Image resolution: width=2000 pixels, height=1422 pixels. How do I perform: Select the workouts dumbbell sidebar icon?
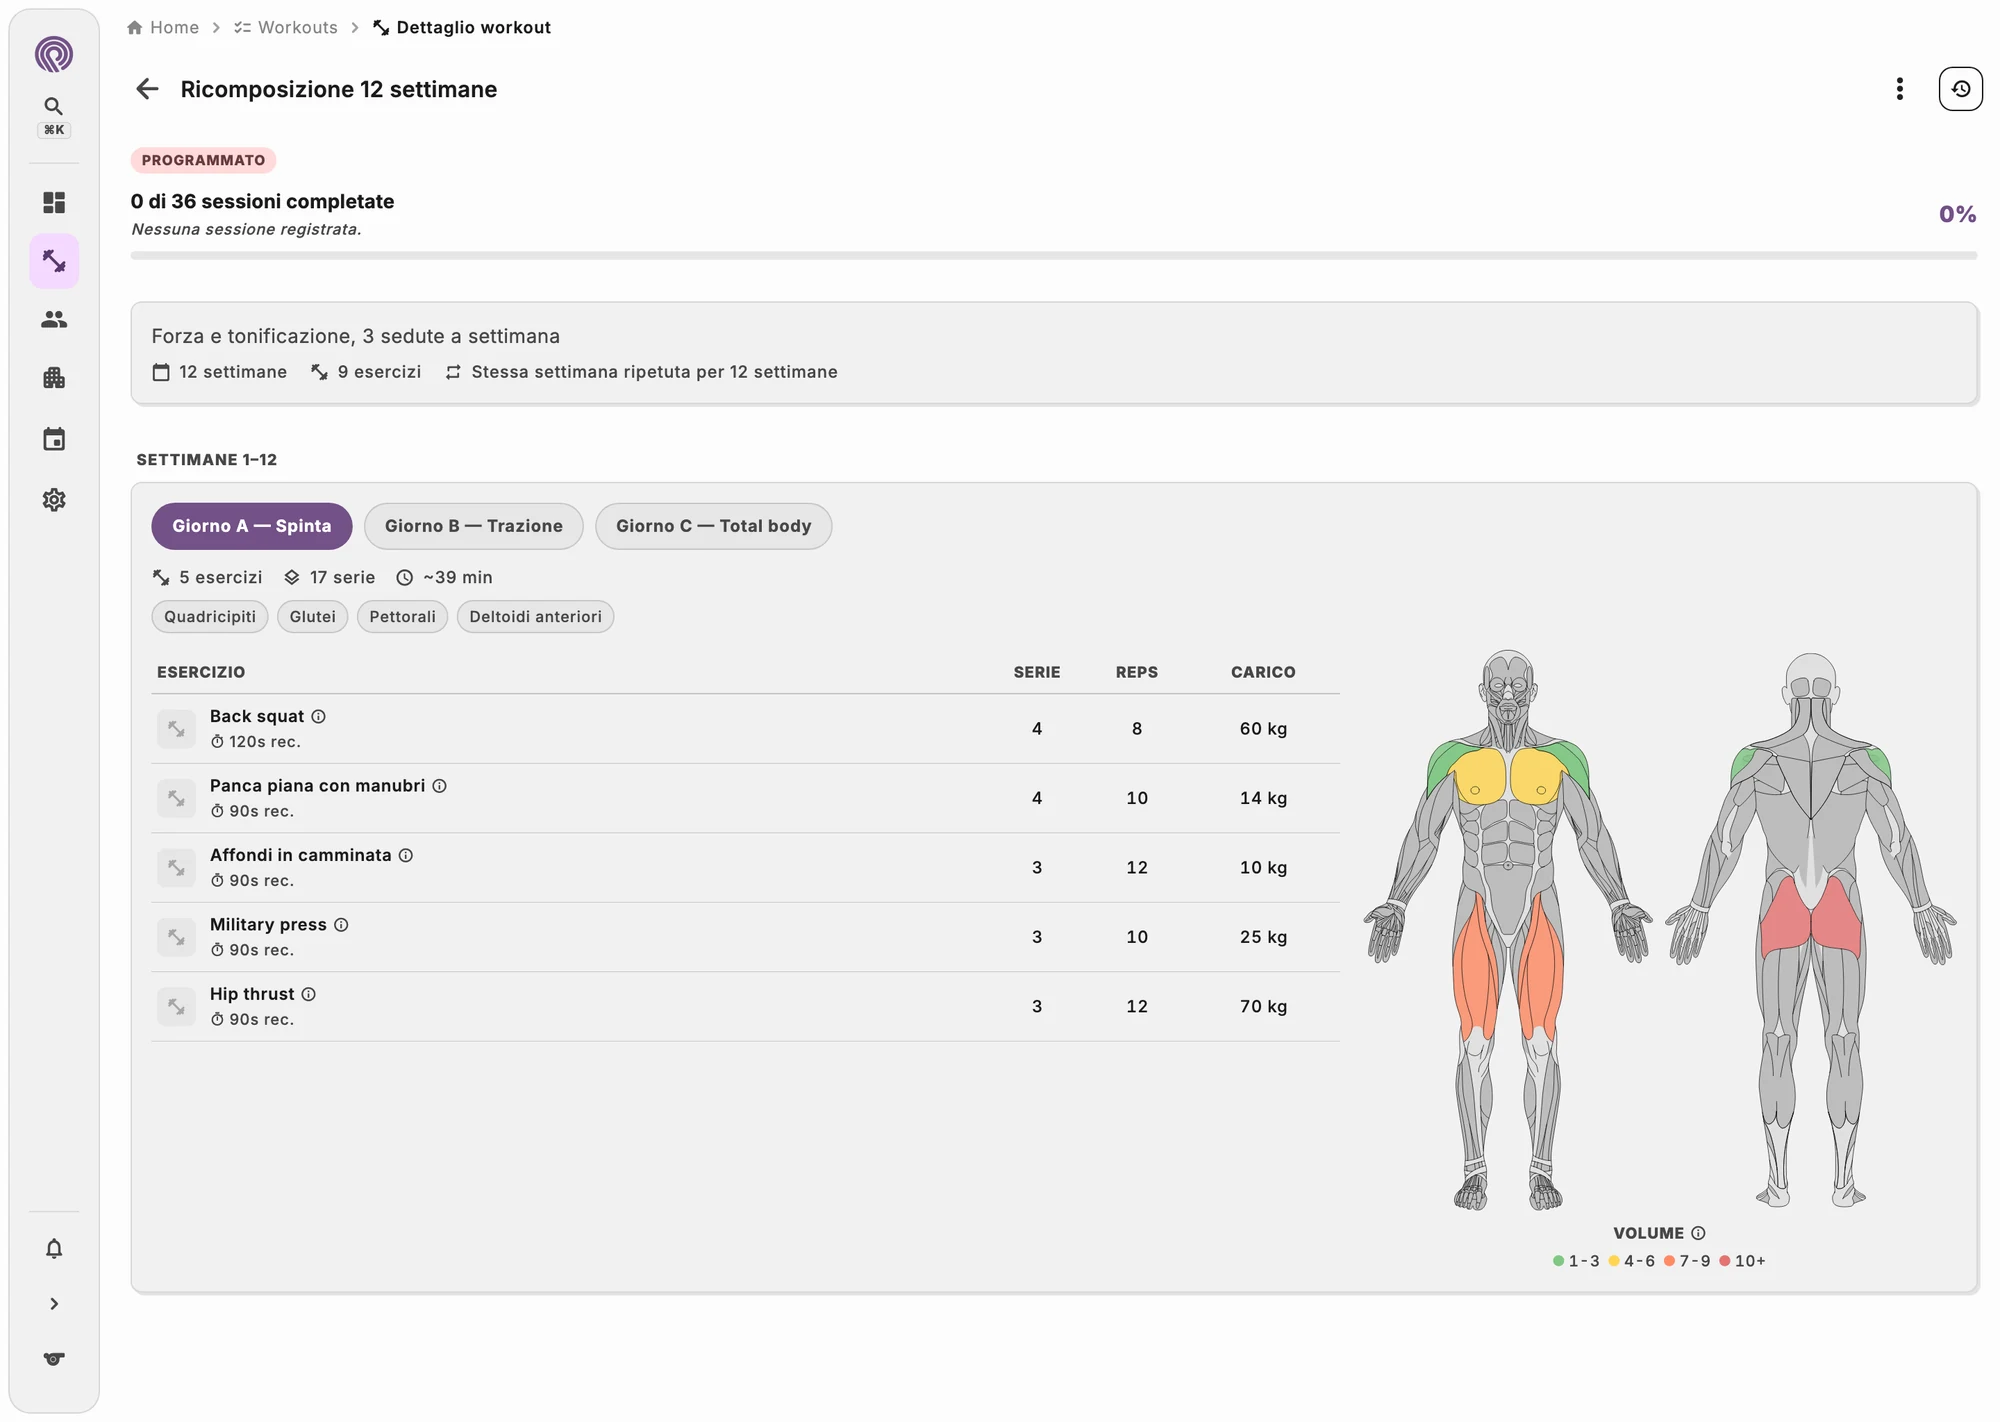pyautogui.click(x=54, y=261)
